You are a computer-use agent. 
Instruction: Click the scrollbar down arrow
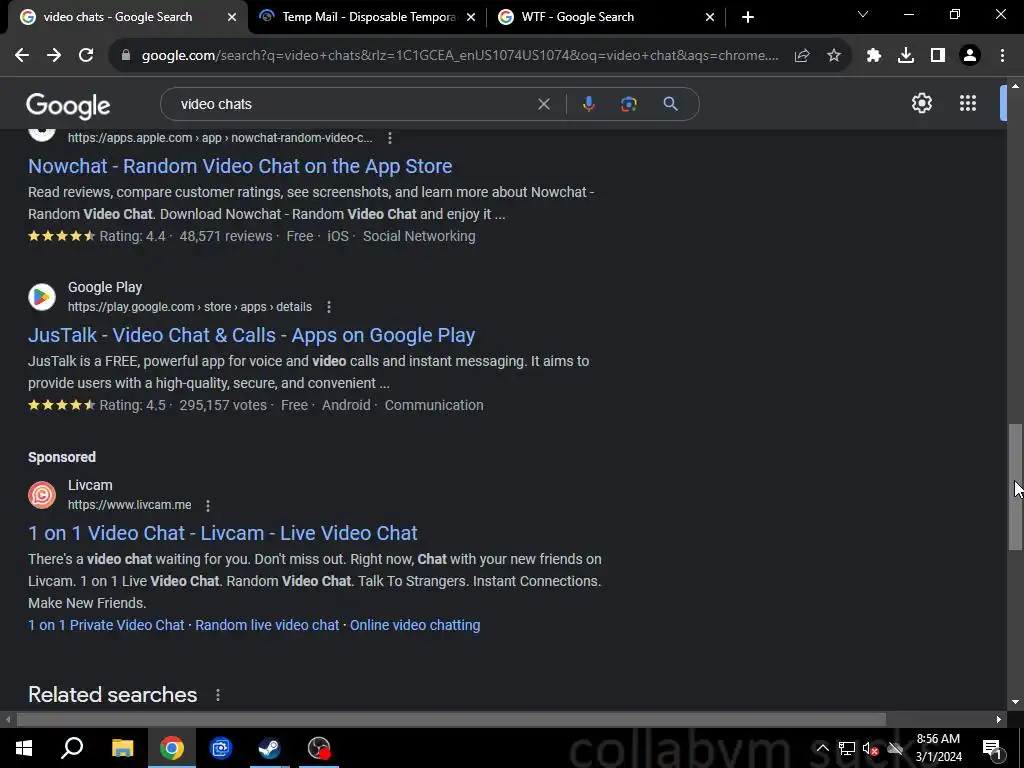point(1015,703)
